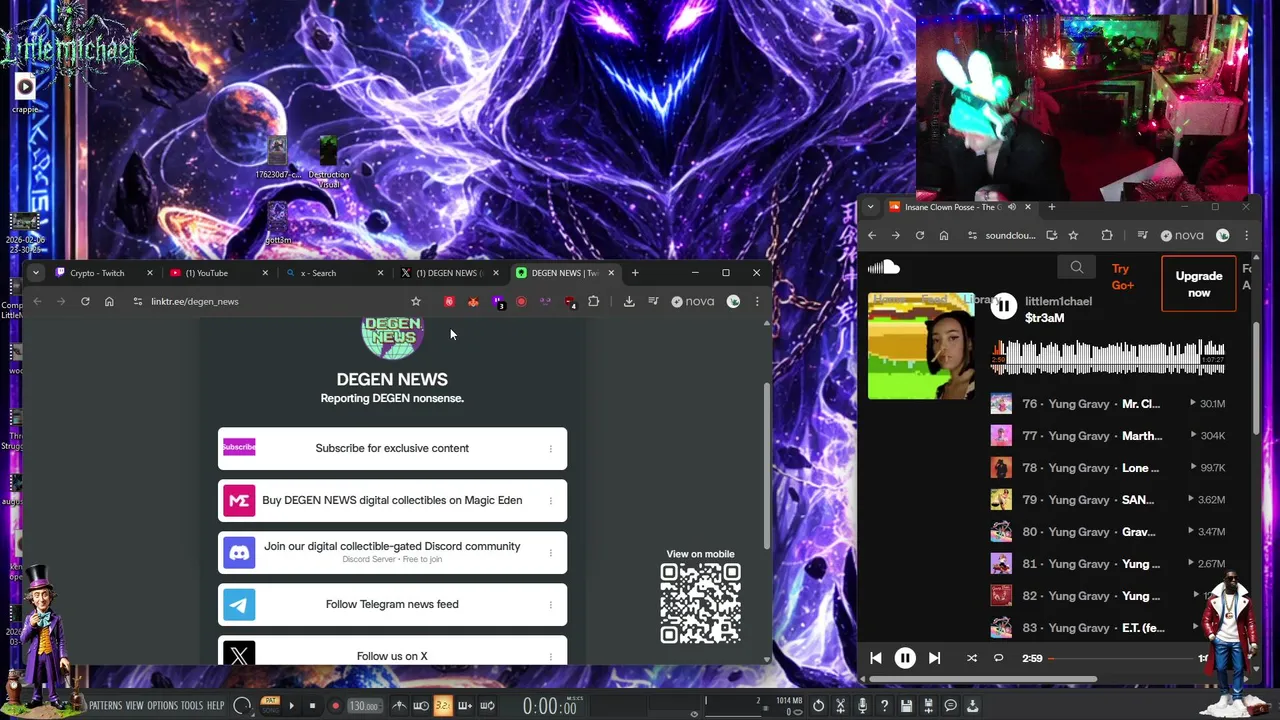The height and width of the screenshot is (720, 1280).
Task: Switch to (1) DEGEN NEWS X tab
Action: [x=450, y=272]
